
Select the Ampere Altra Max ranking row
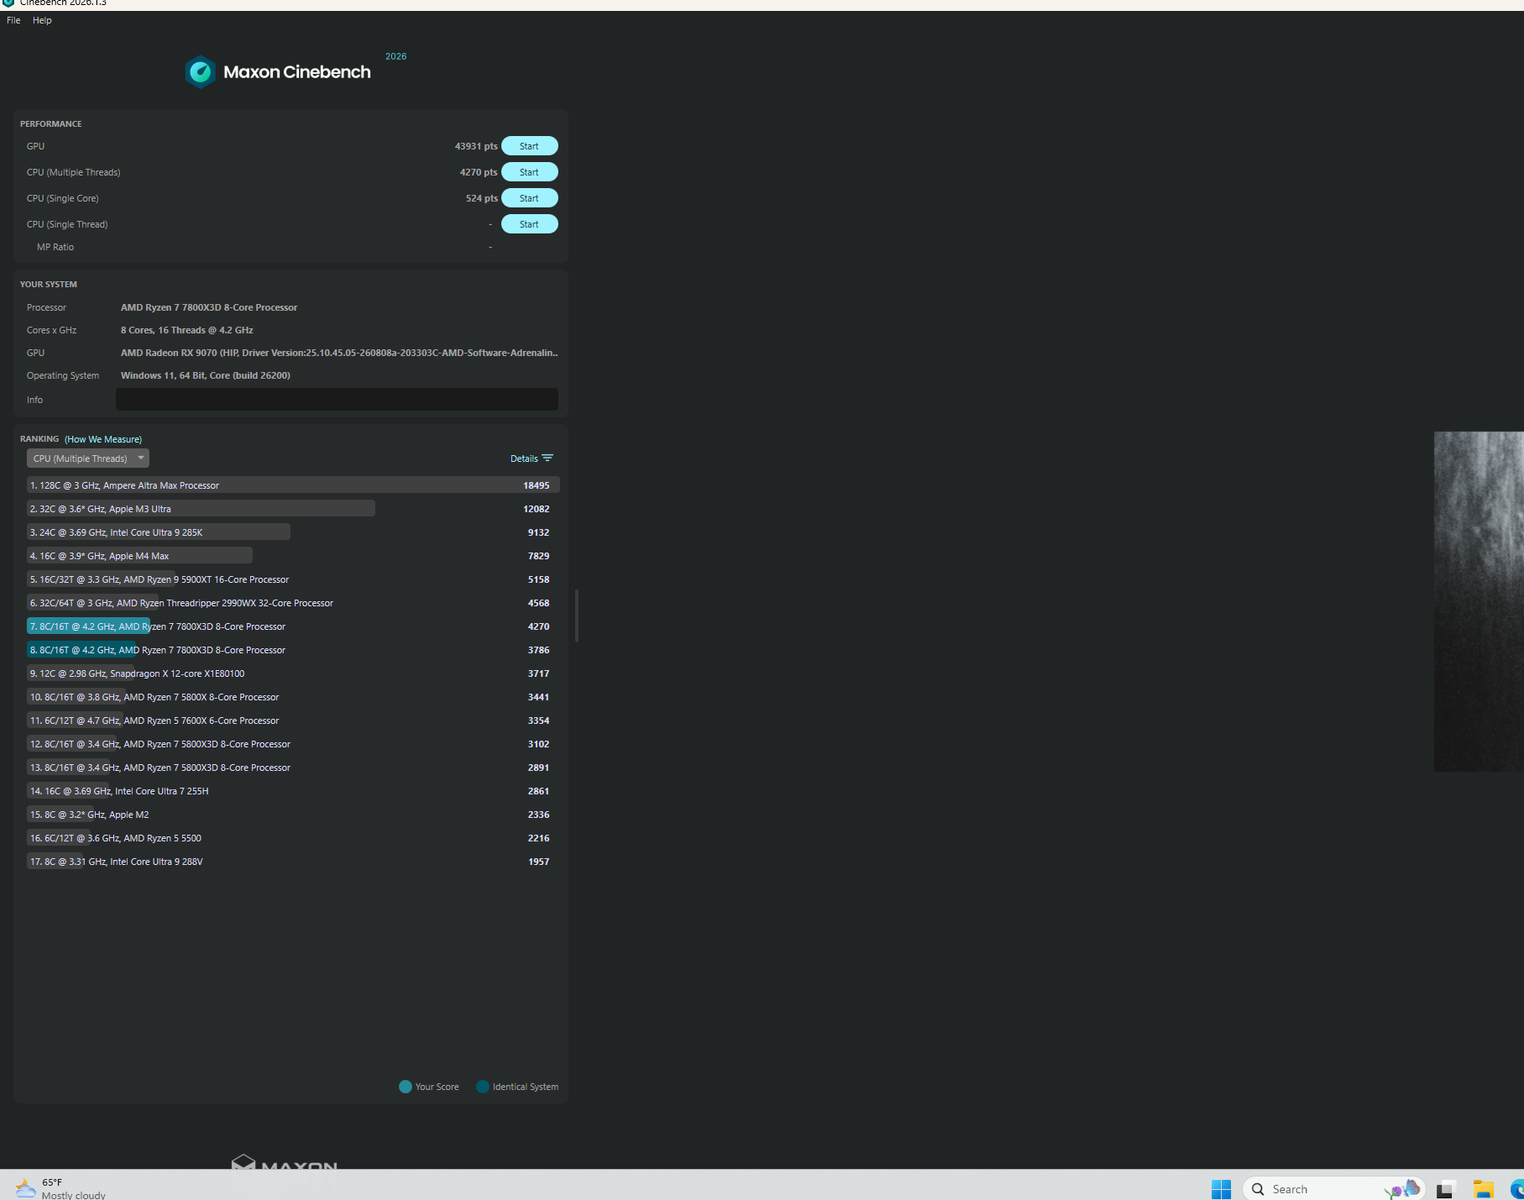[x=292, y=485]
